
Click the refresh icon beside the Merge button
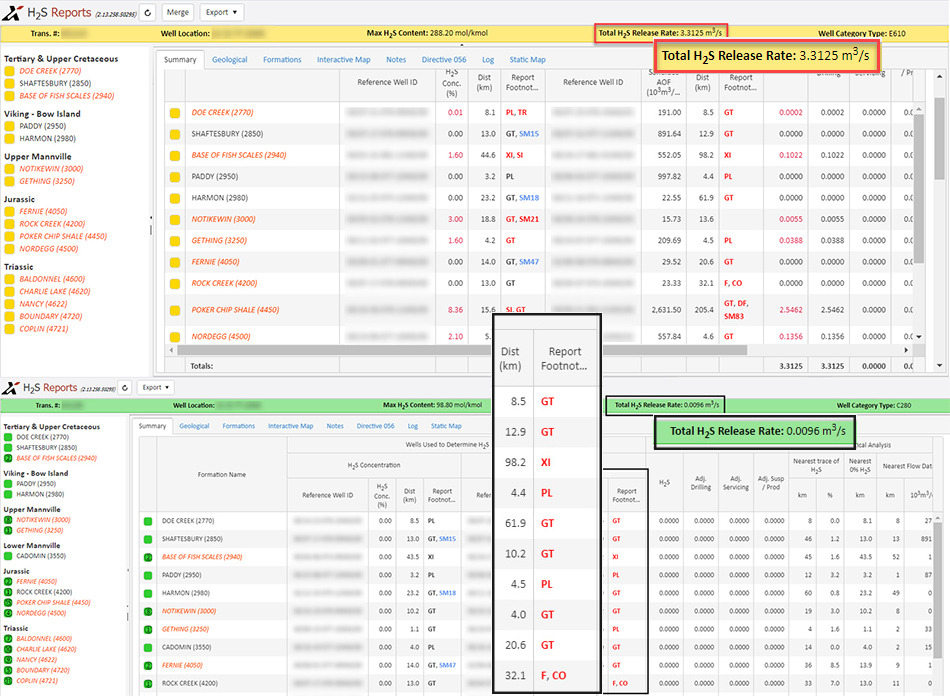(147, 12)
